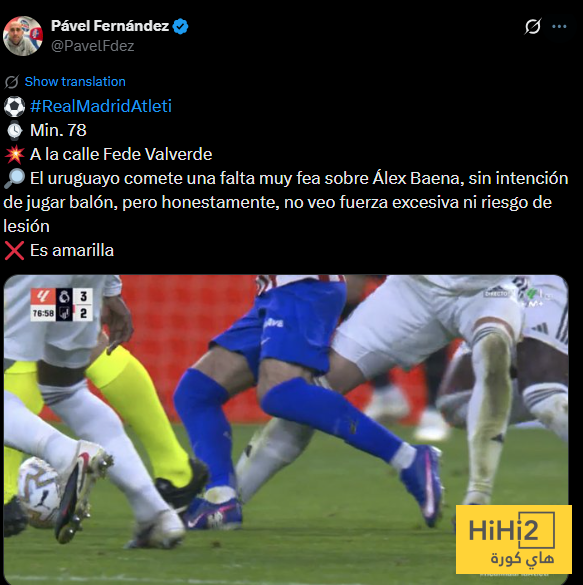This screenshot has height=585, width=583.
Task: Click the blue verified badge
Action: pos(181,26)
